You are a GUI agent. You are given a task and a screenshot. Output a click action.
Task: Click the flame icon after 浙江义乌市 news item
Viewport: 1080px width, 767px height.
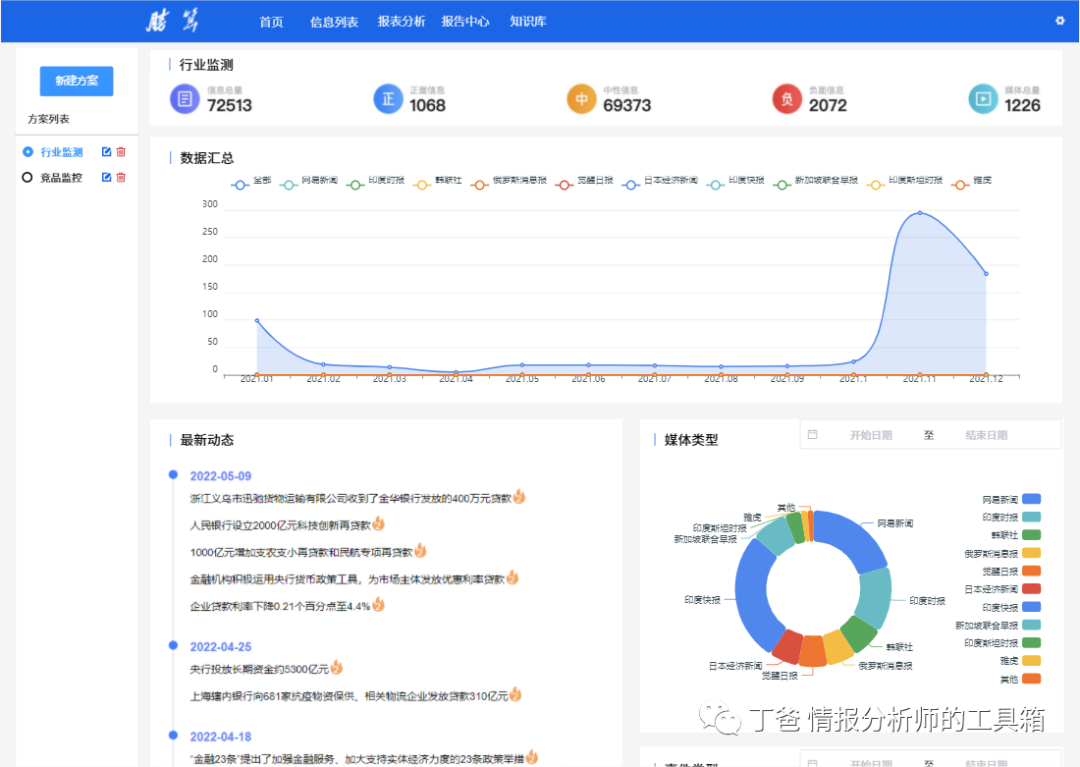point(519,496)
